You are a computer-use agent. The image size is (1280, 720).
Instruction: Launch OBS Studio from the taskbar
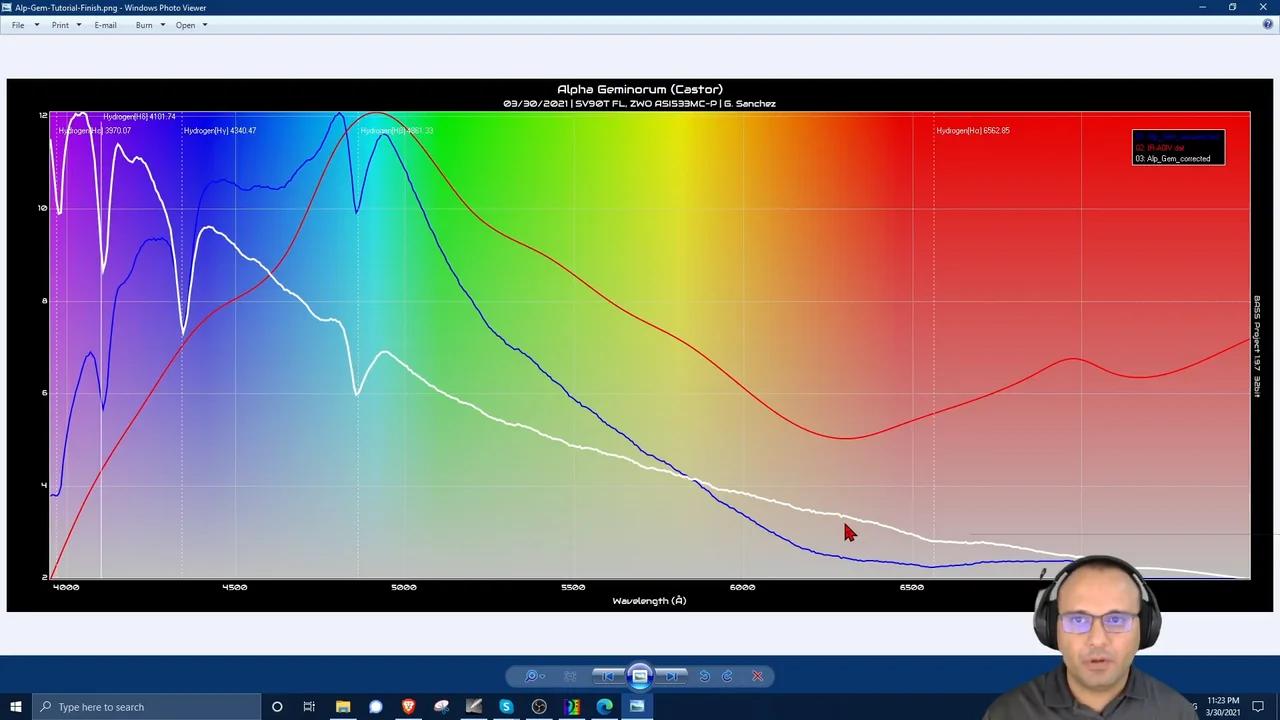pos(539,707)
